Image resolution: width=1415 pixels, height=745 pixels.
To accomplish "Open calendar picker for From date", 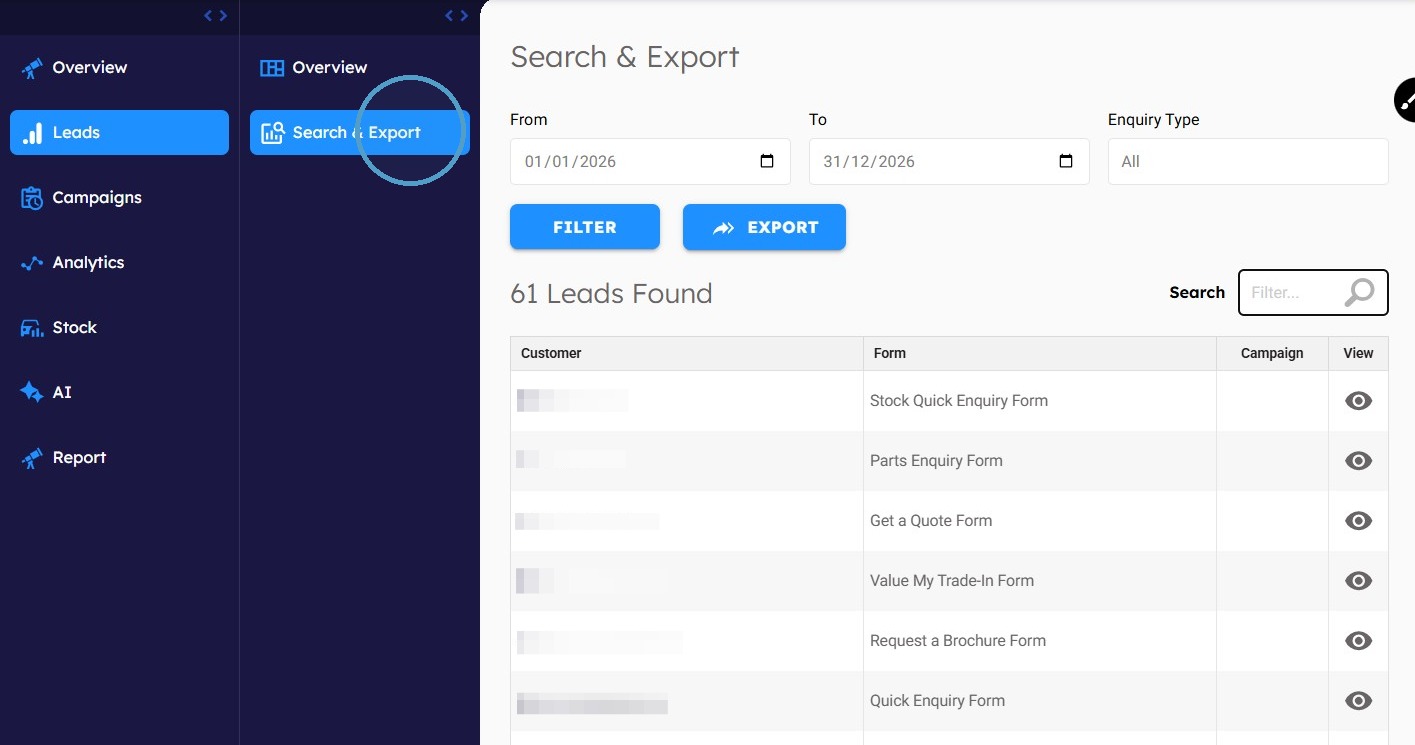I will point(767,161).
